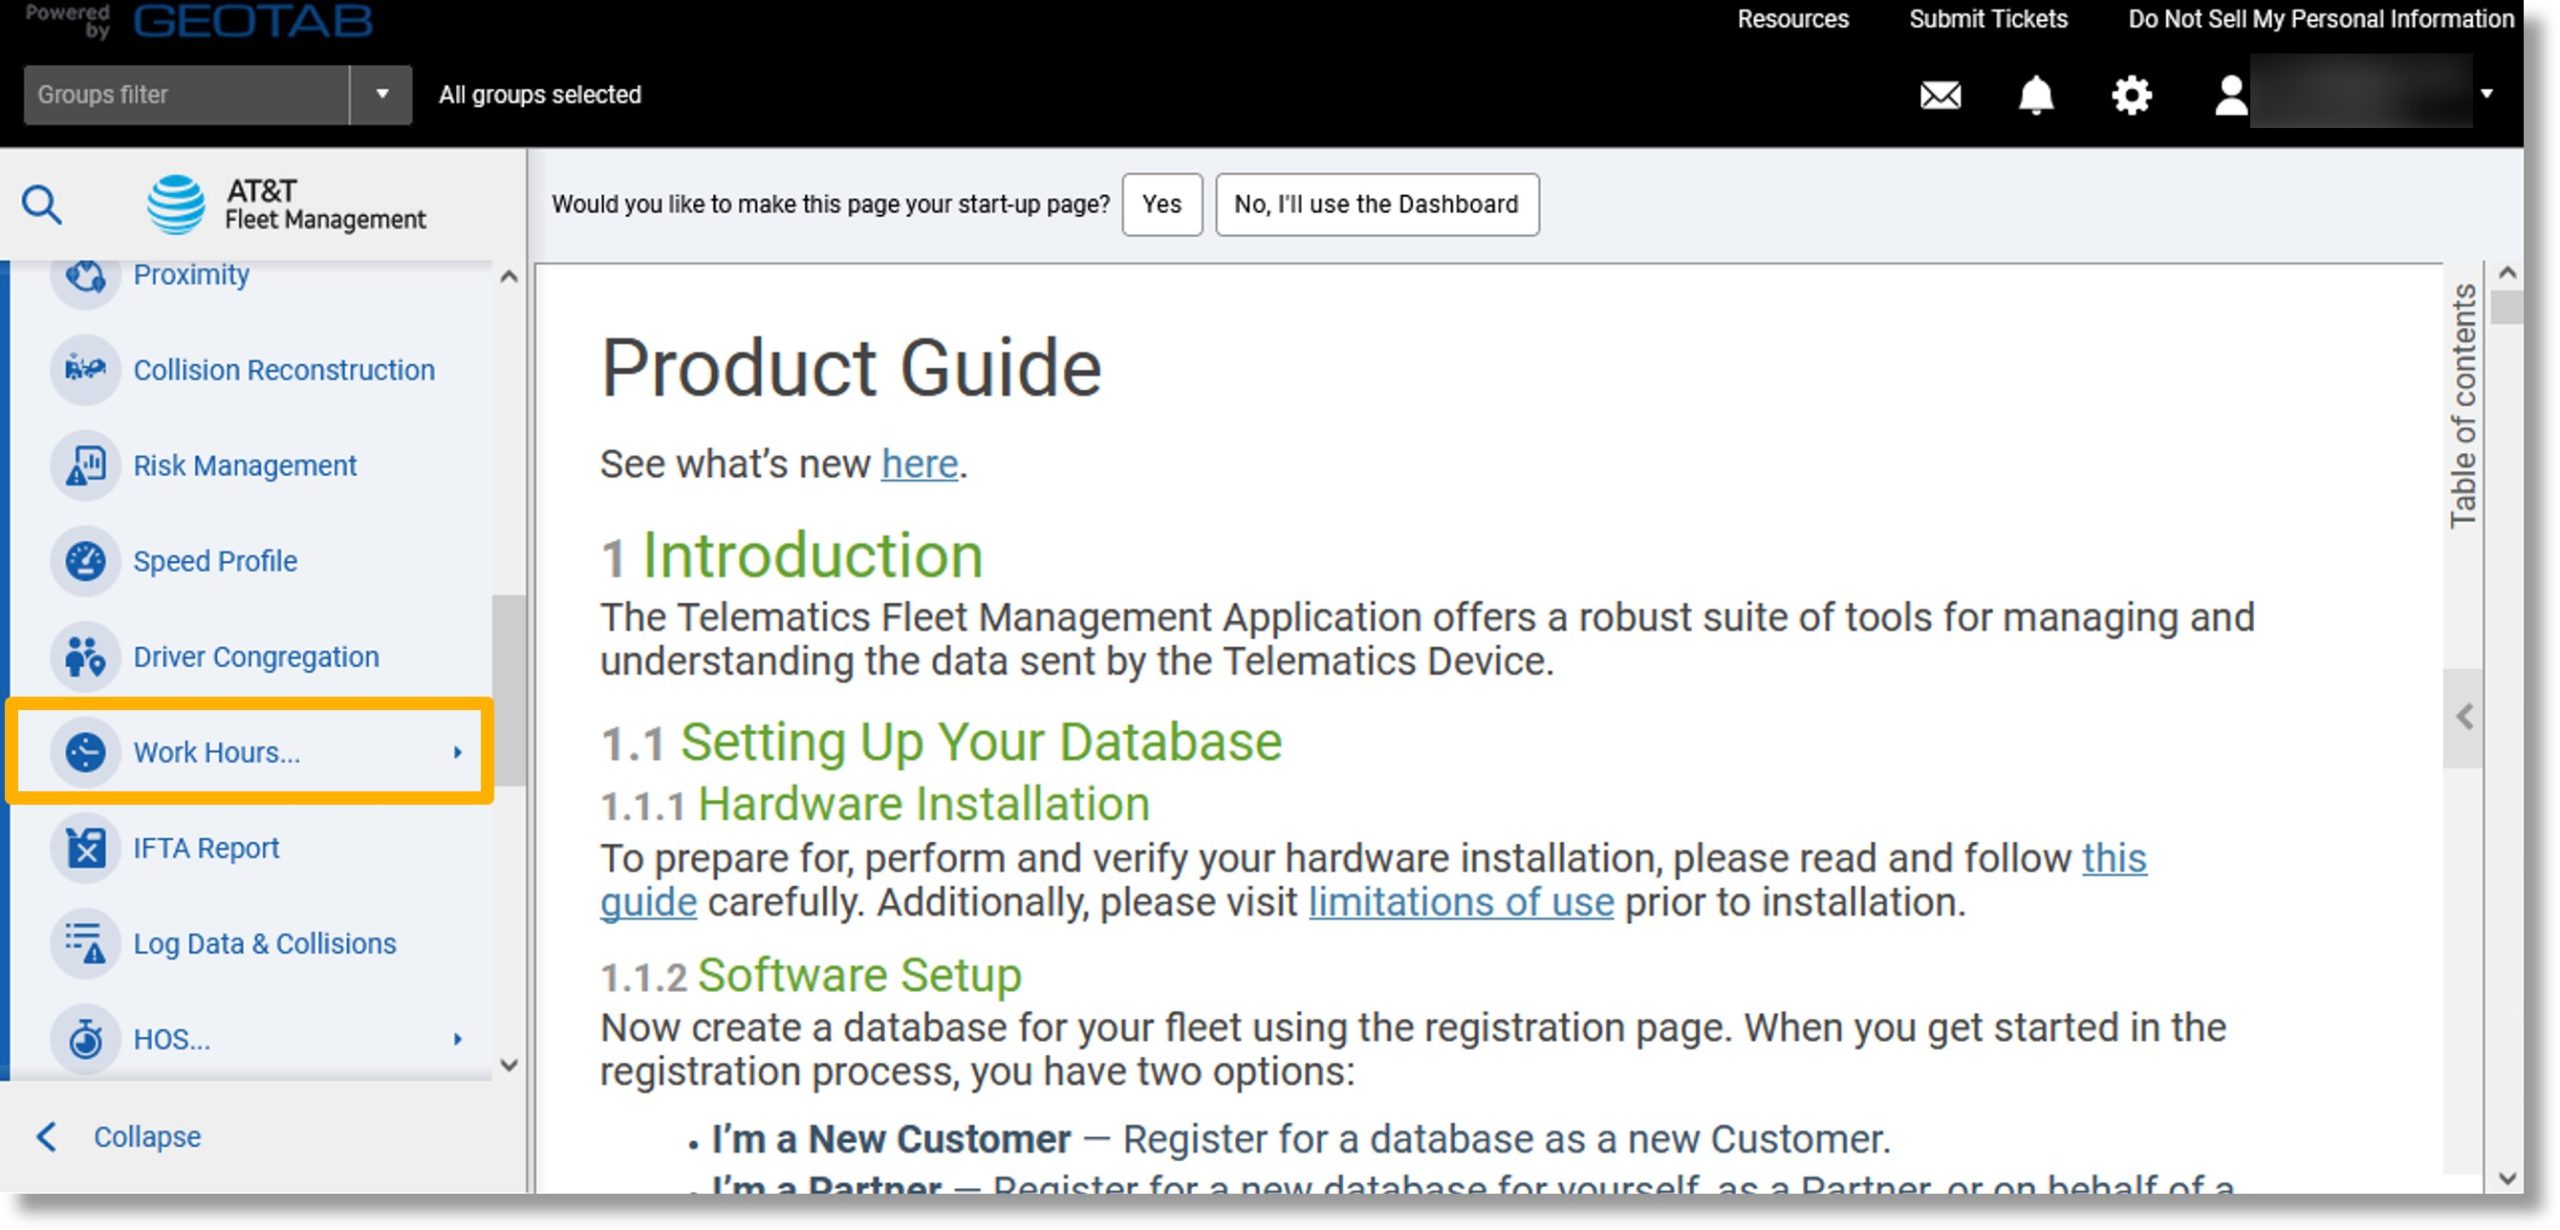Expand the HOS submenu arrow
Screen dimensions: 2560x1230
[457, 1040]
